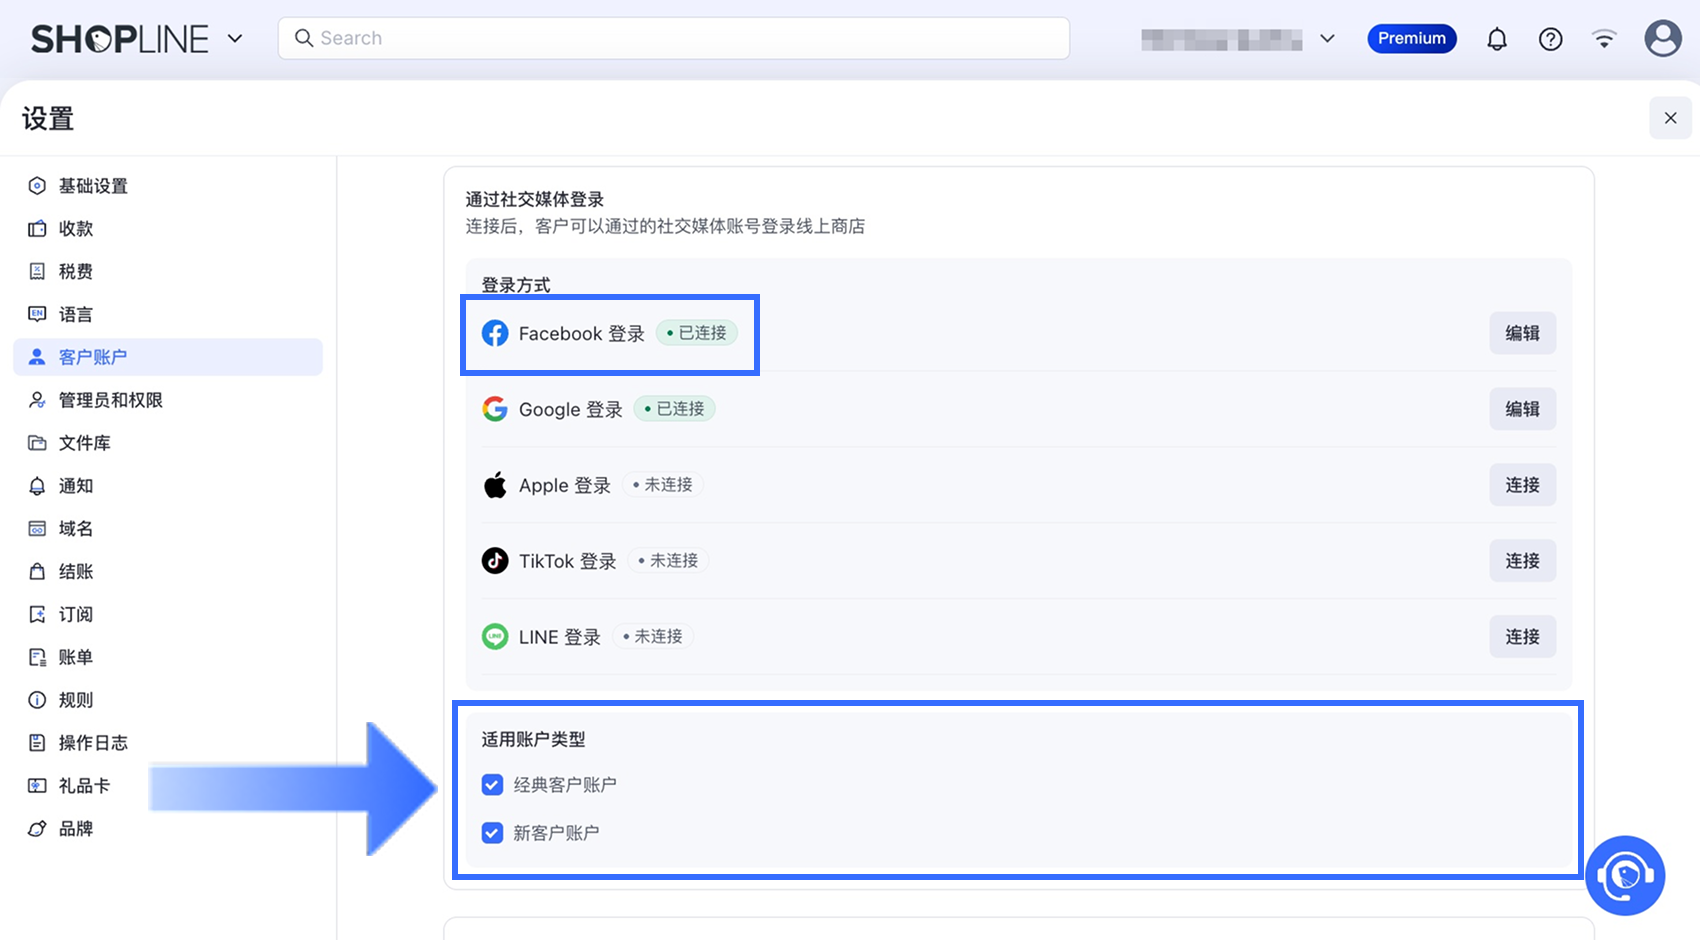Open the store name dropdown arrow

click(1327, 39)
